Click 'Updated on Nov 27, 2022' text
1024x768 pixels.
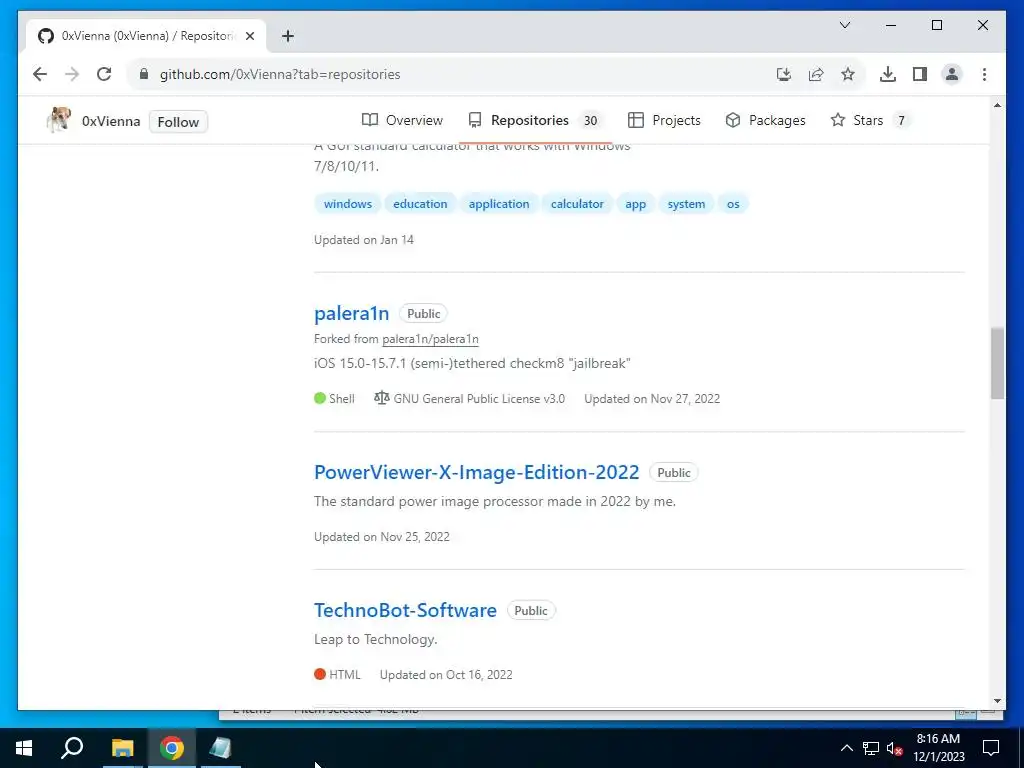pyautogui.click(x=652, y=398)
